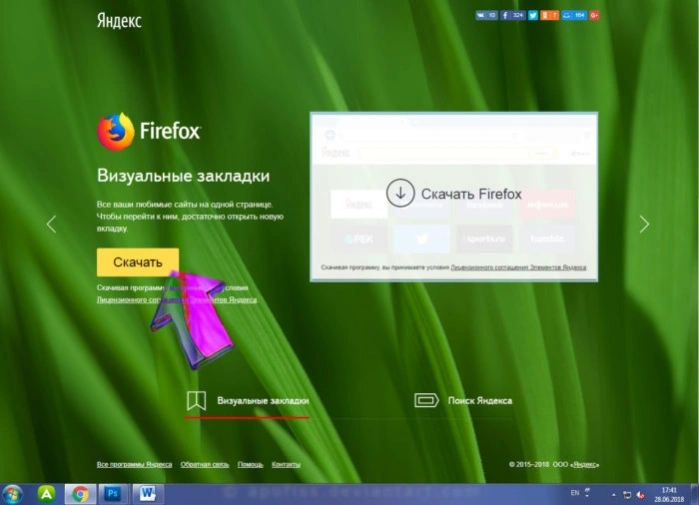This screenshot has width=699, height=505.
Task: Open the Яндекс copyright link
Action: [x=585, y=464]
